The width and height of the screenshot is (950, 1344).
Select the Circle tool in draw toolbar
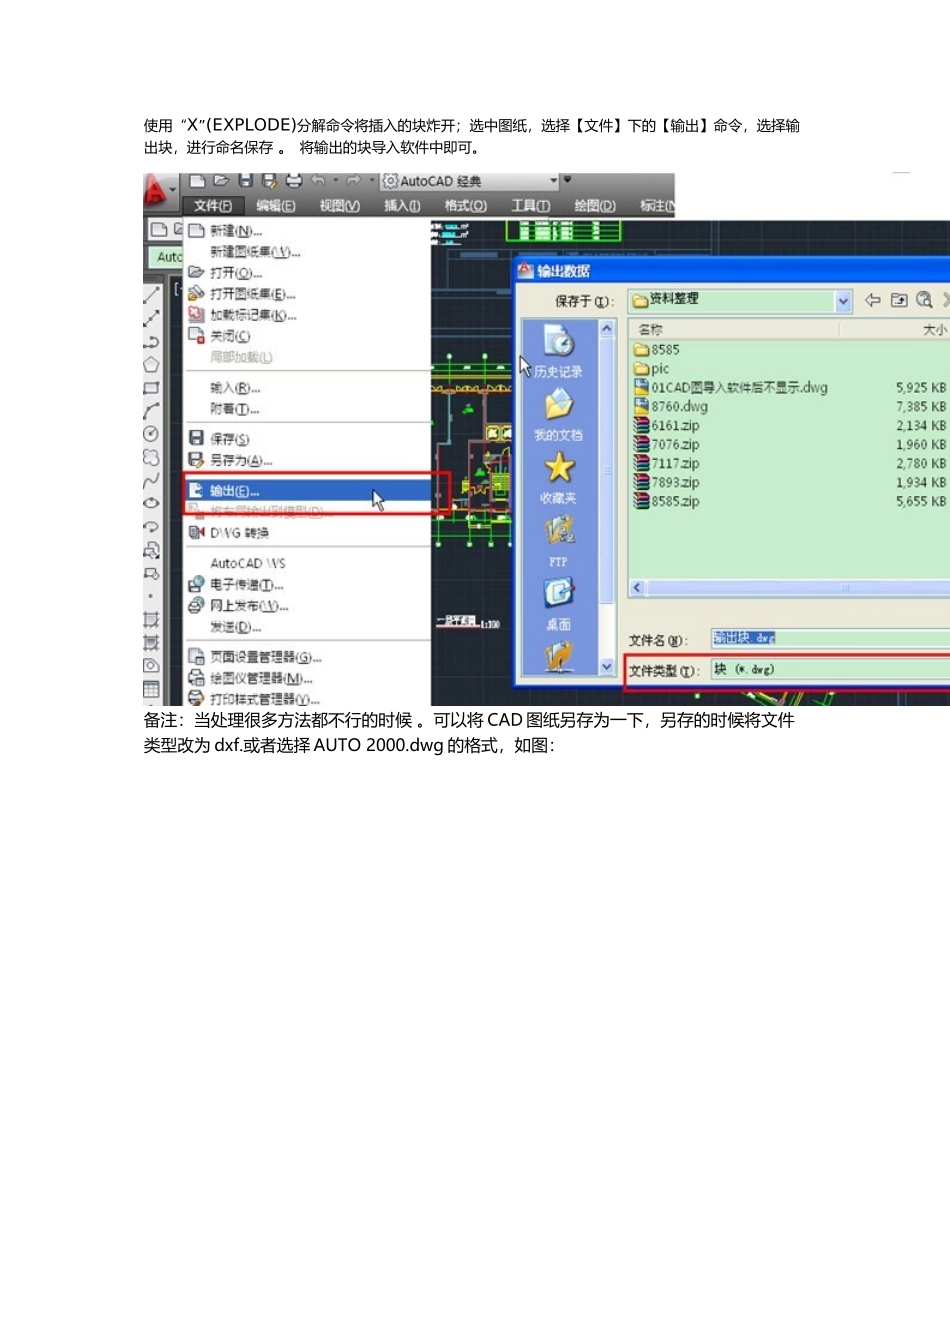click(x=152, y=434)
